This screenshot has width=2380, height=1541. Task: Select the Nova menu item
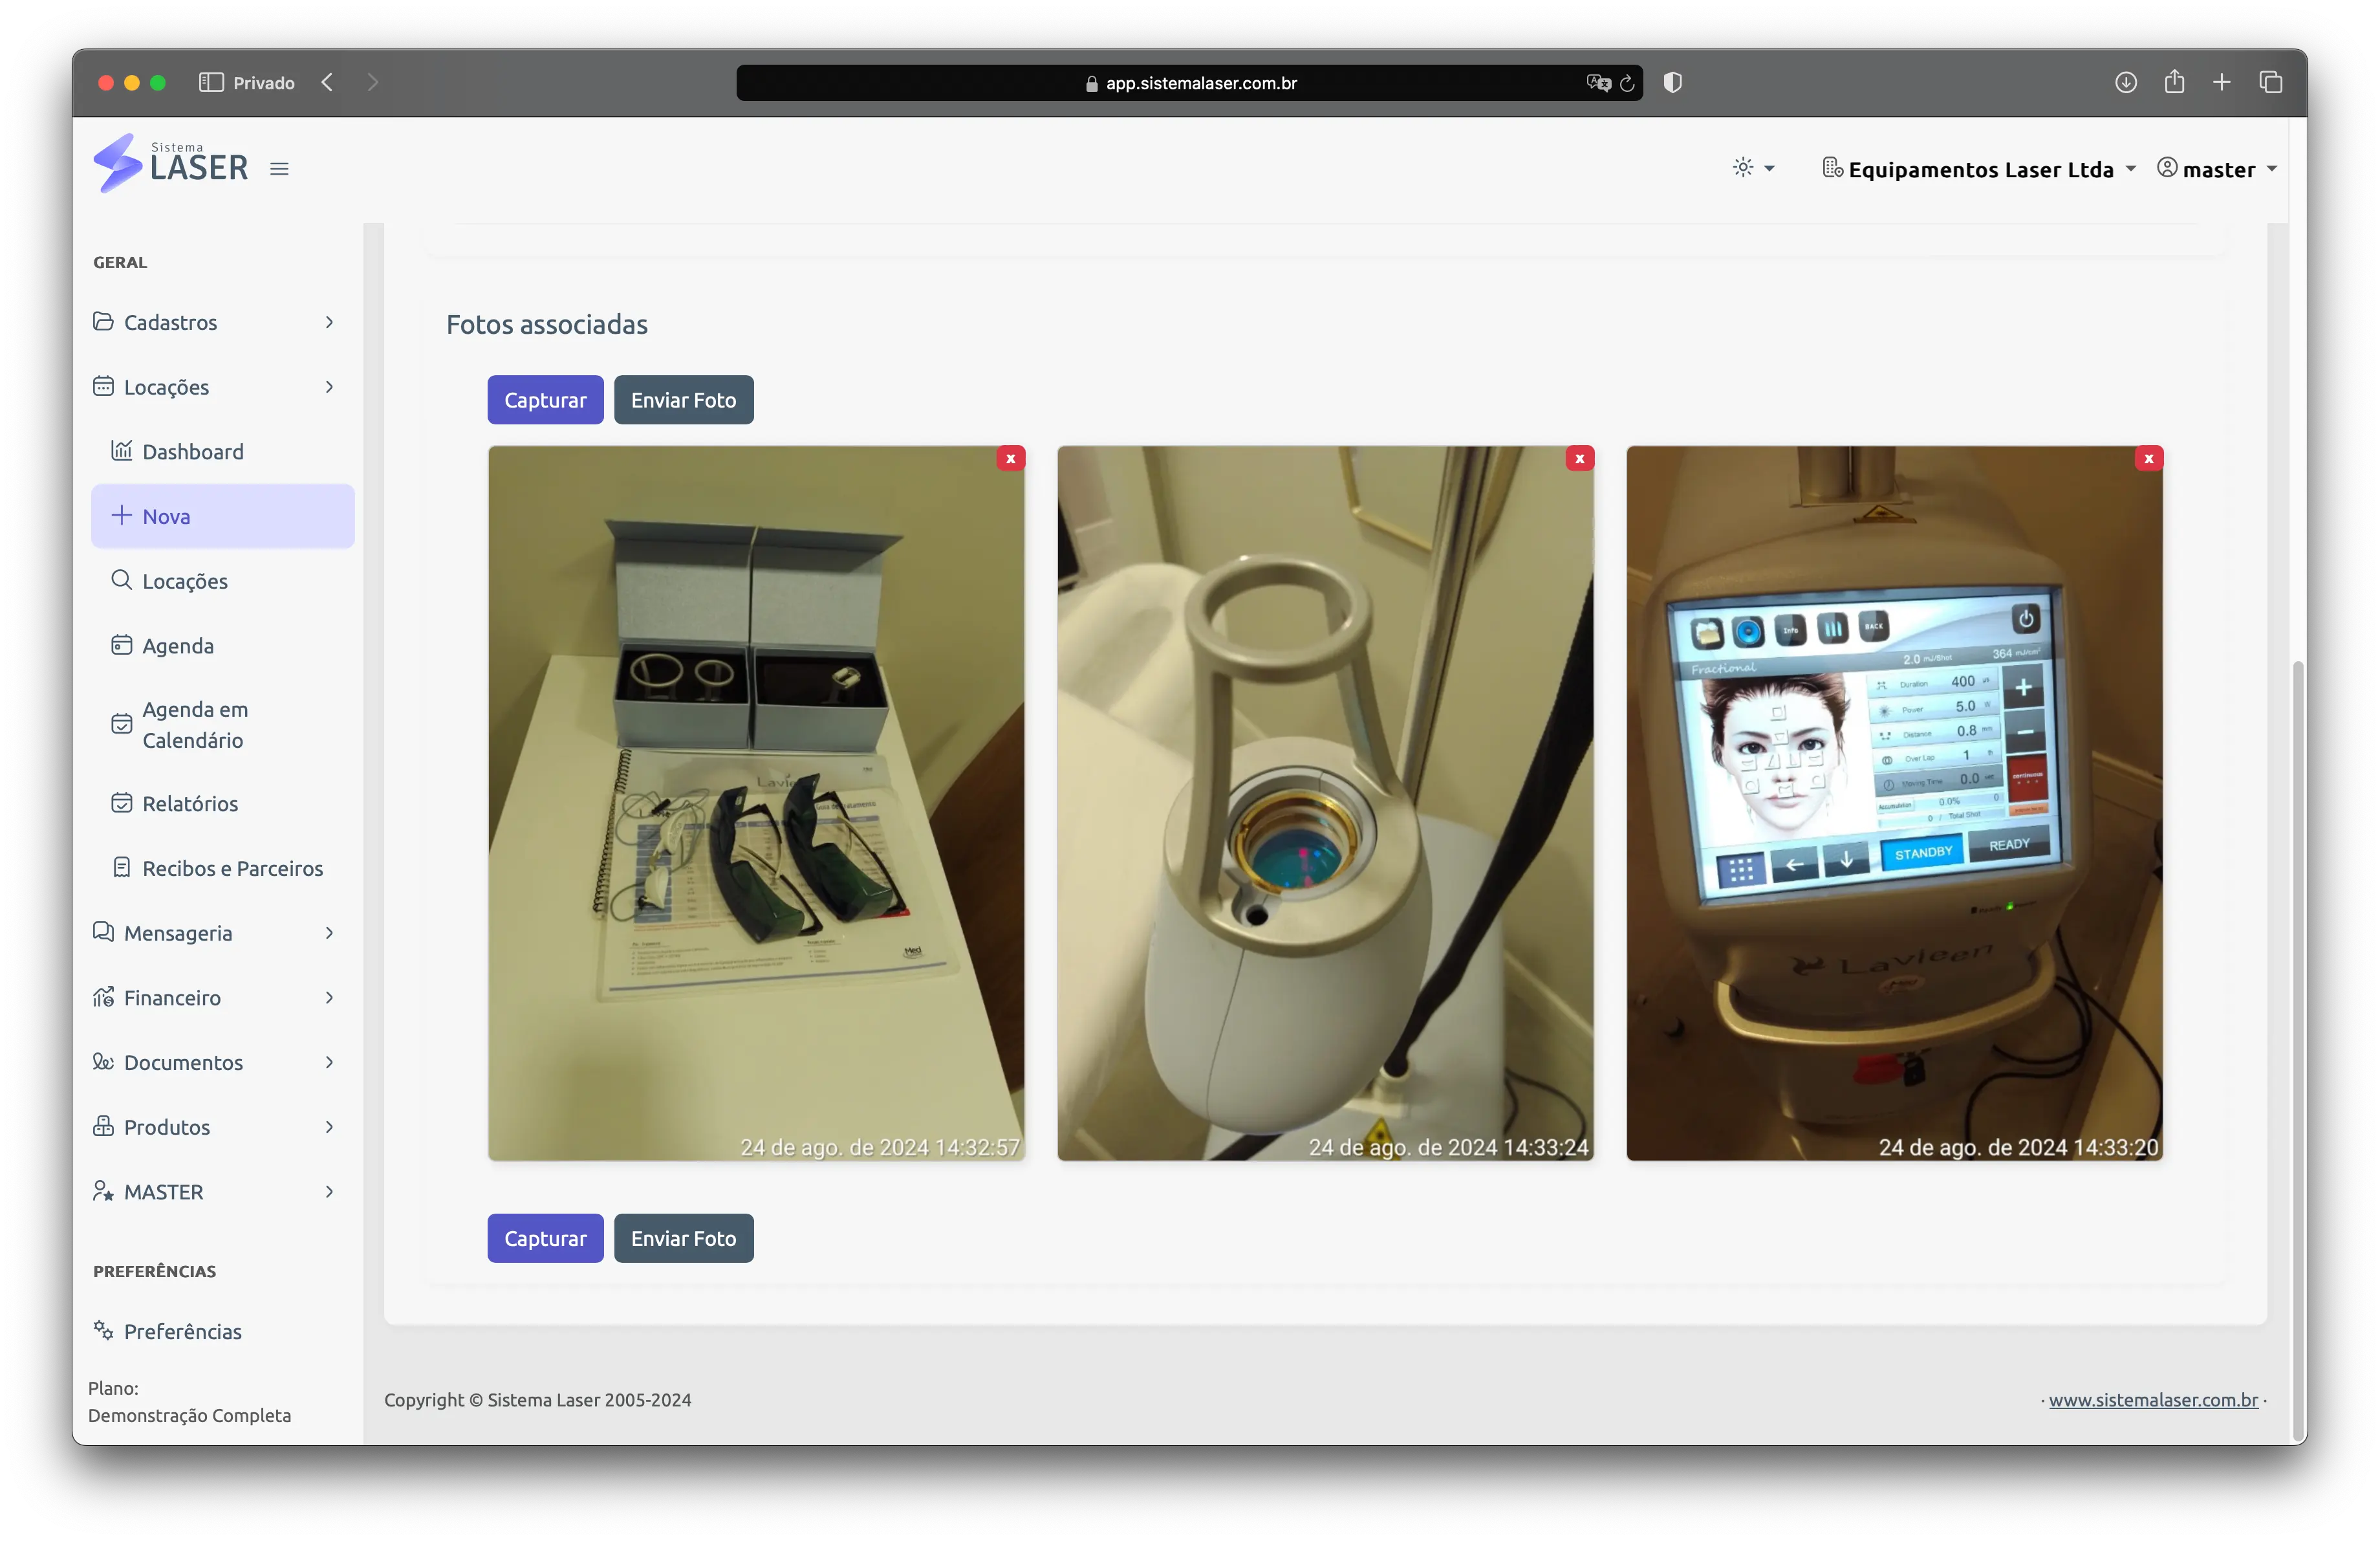coord(222,516)
